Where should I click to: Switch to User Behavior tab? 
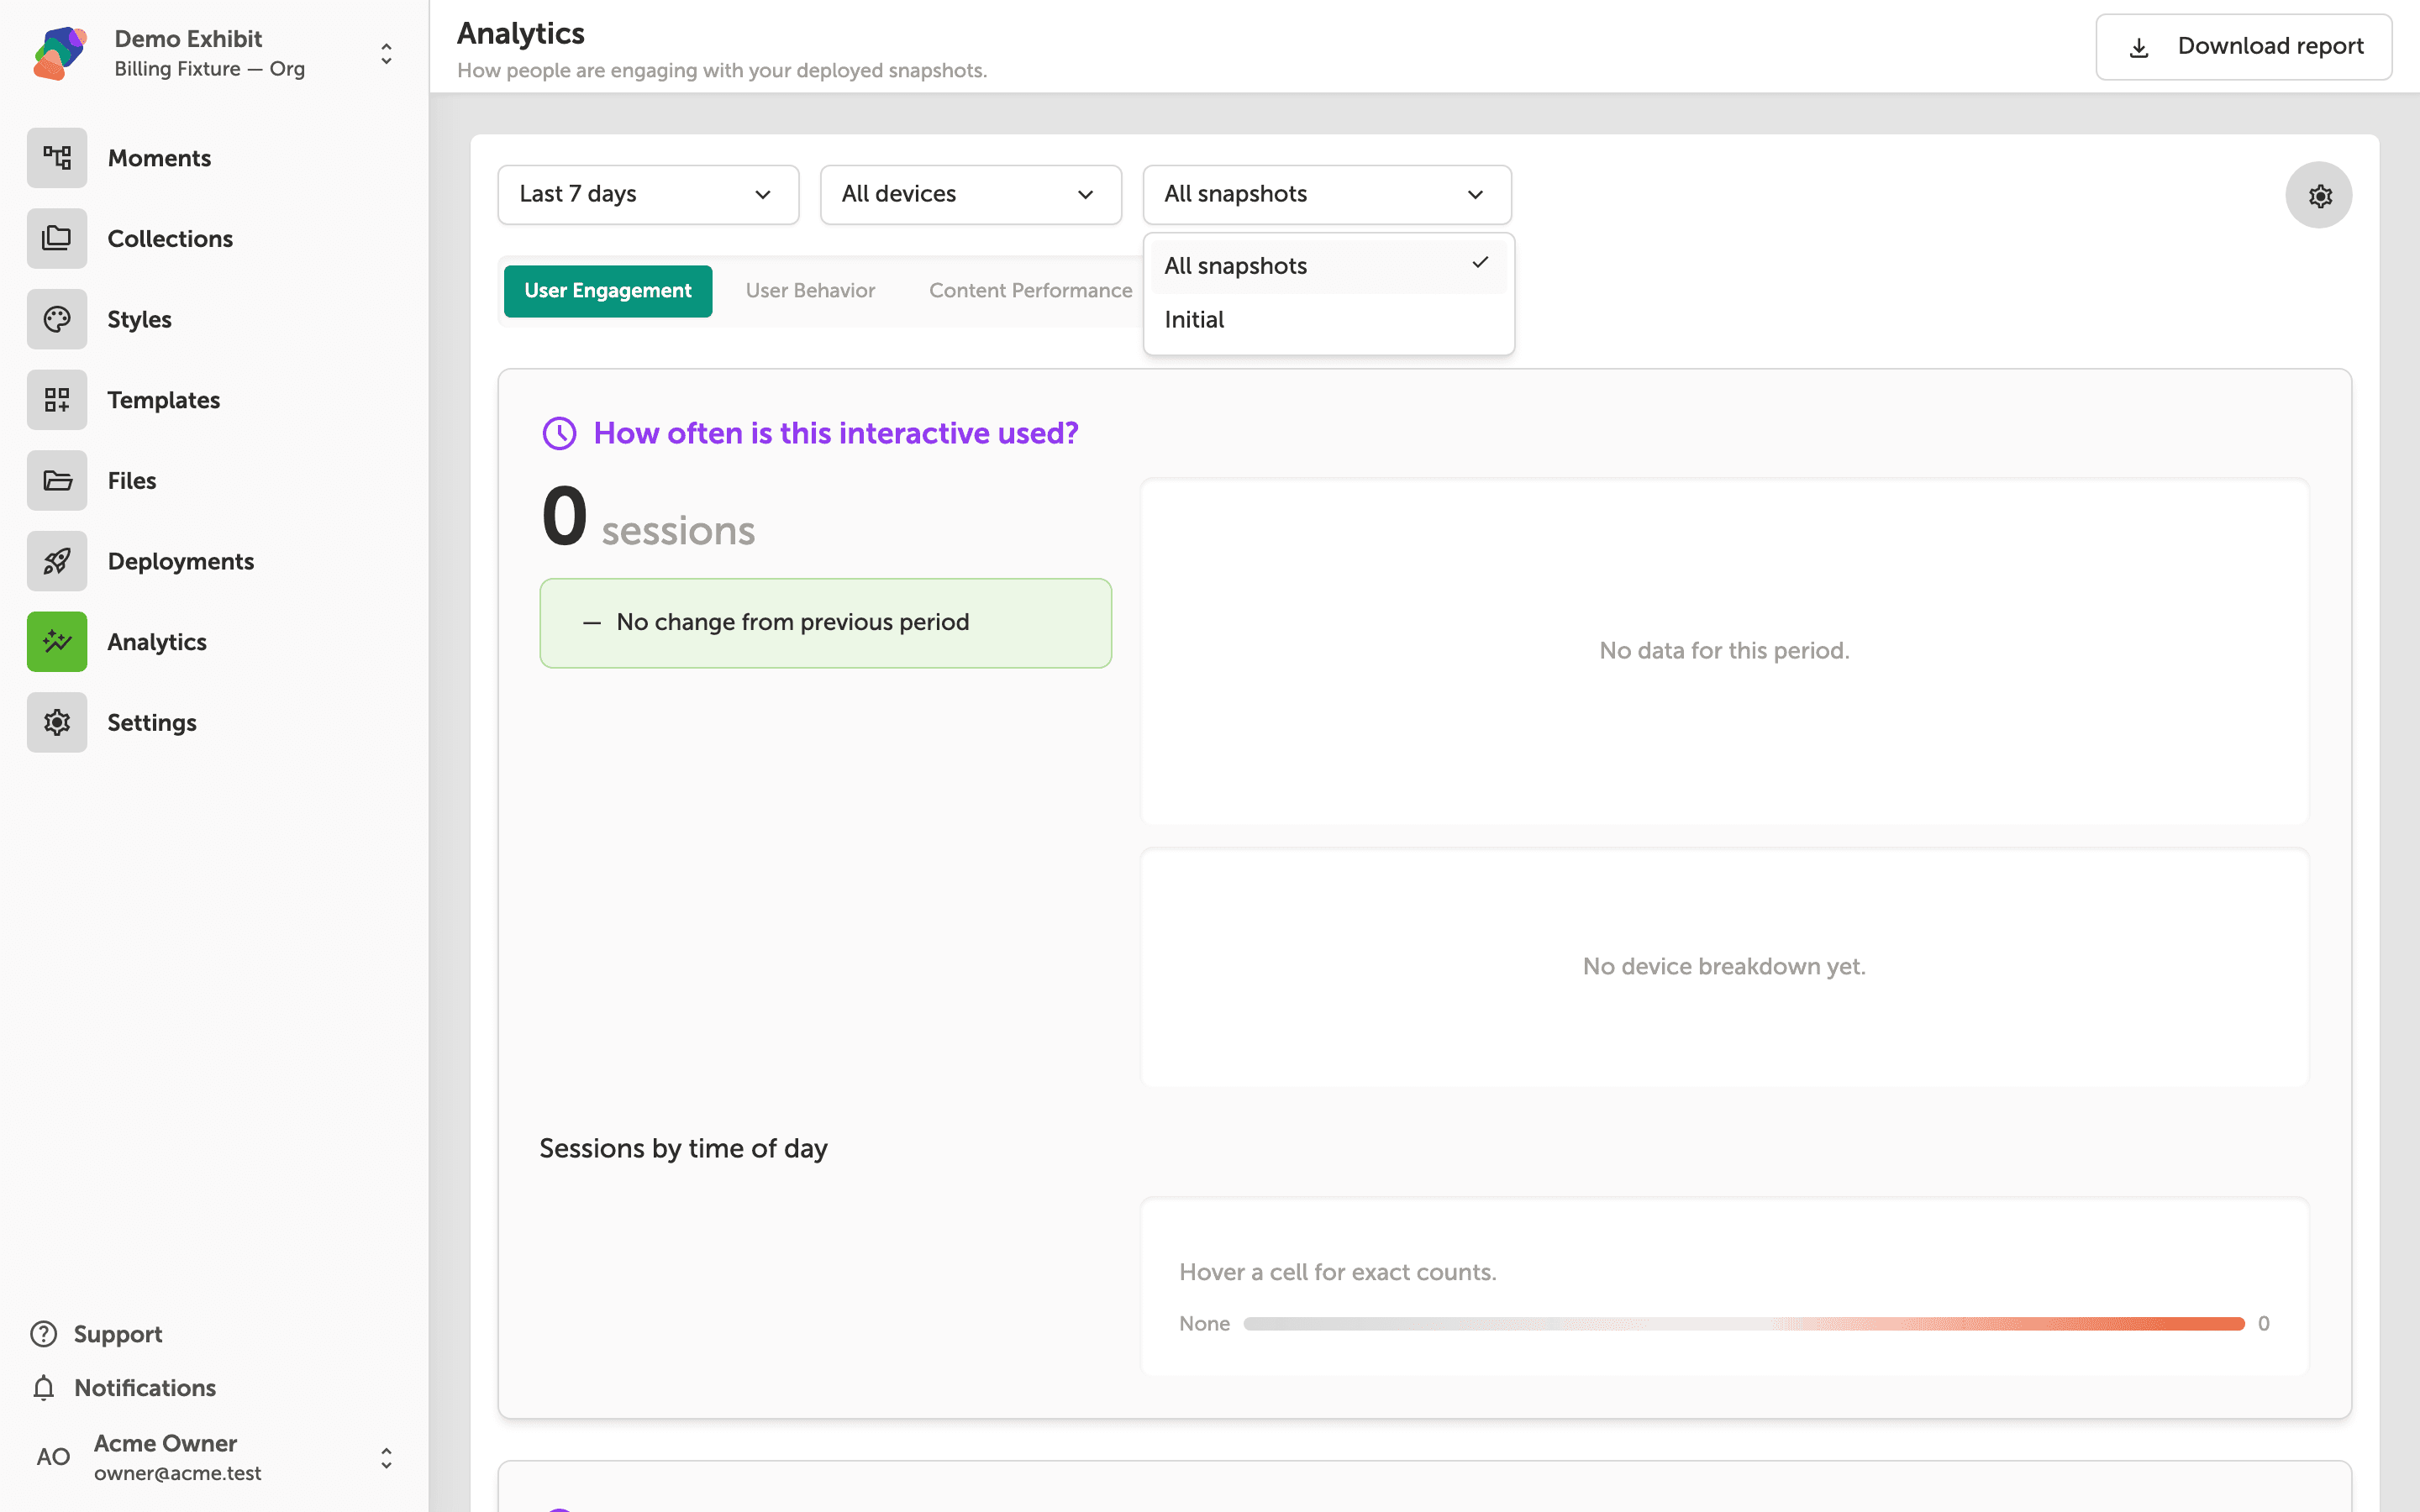tap(810, 291)
